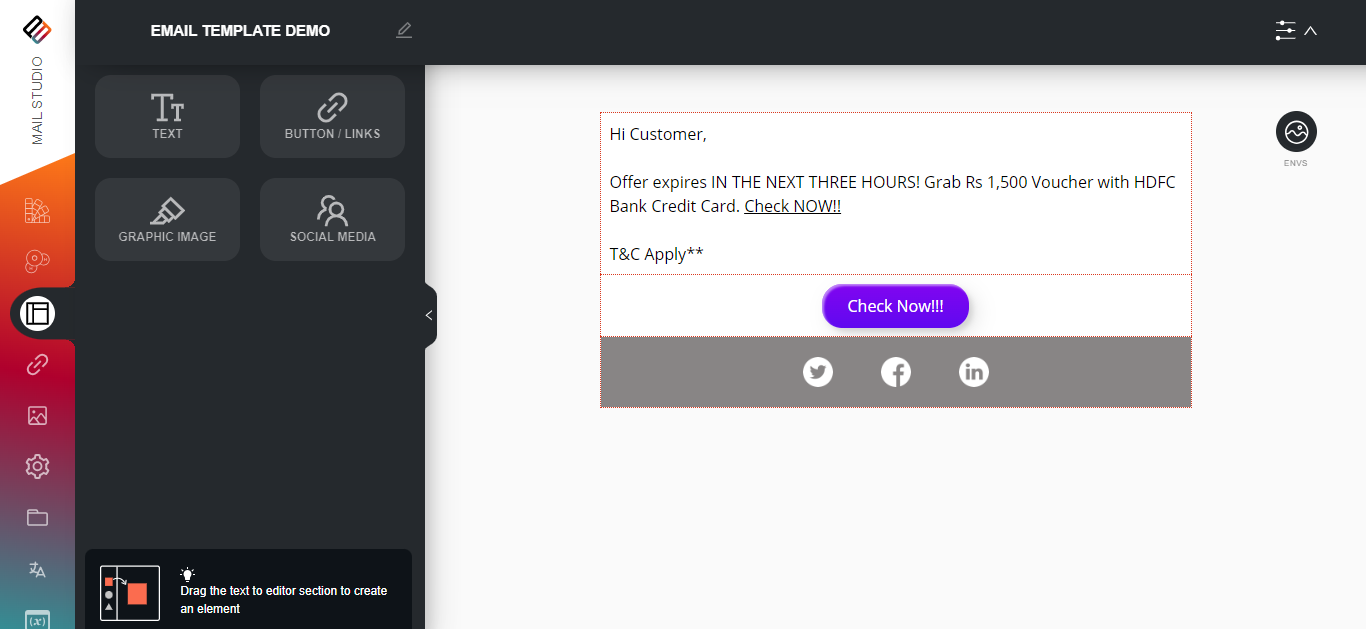
Task: Open the sliders options in header
Action: point(1285,31)
